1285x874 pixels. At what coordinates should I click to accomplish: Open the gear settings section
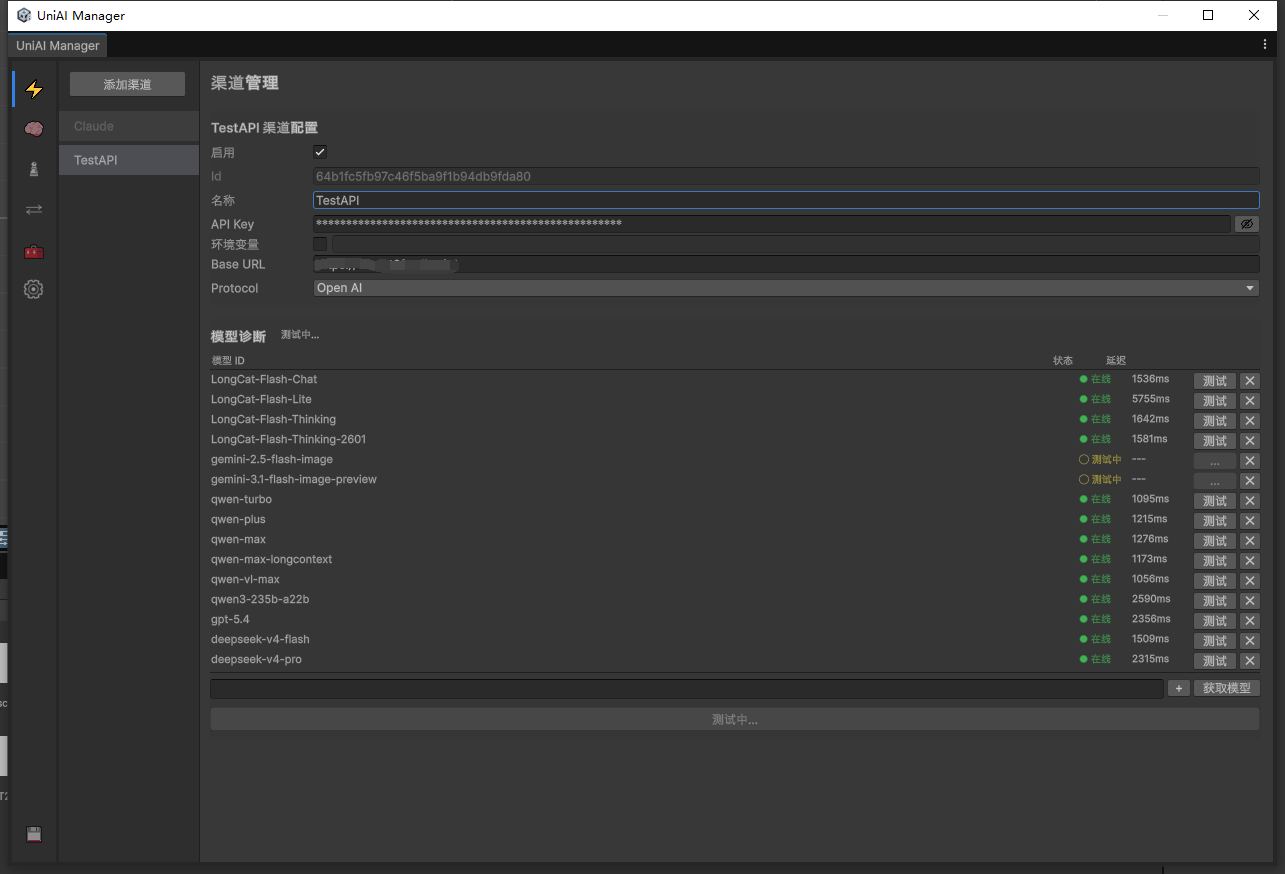point(34,290)
